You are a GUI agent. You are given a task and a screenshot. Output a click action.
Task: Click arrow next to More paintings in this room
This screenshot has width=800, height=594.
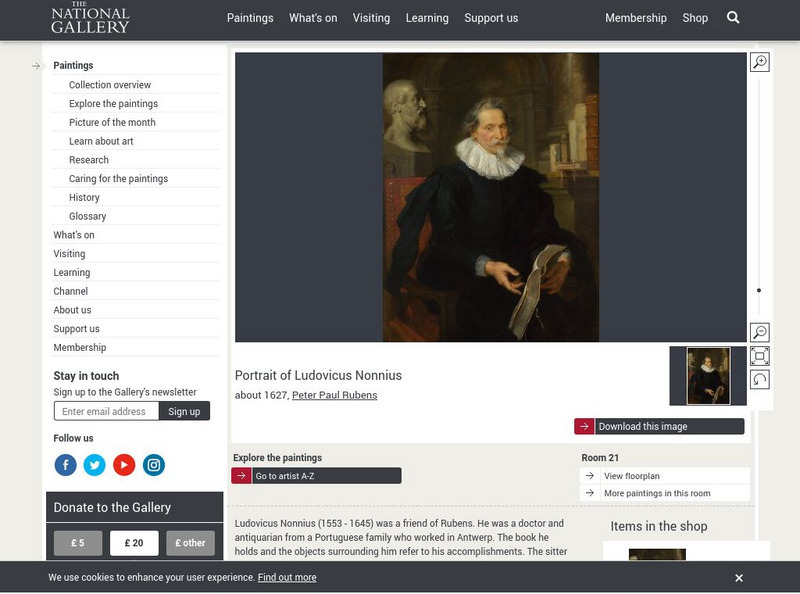590,493
